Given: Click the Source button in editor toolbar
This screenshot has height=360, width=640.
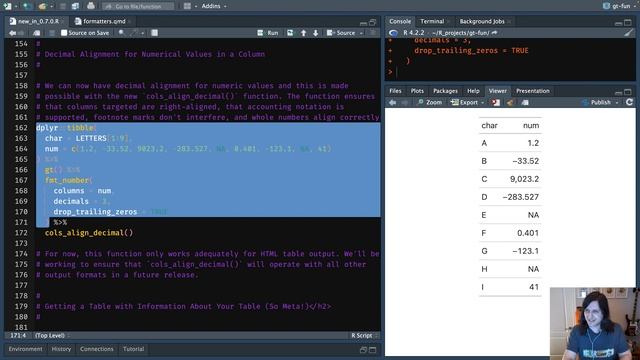Looking at the screenshot, I should pos(341,33).
